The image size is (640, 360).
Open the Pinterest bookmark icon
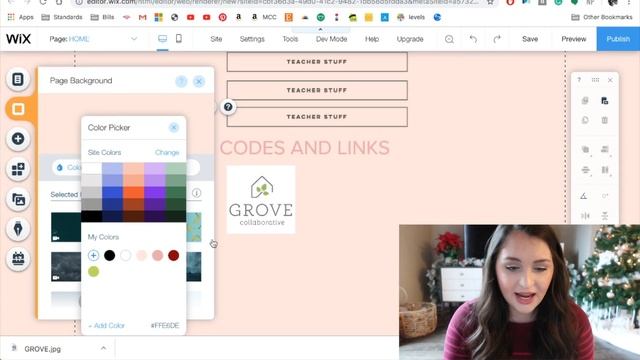coord(222,17)
